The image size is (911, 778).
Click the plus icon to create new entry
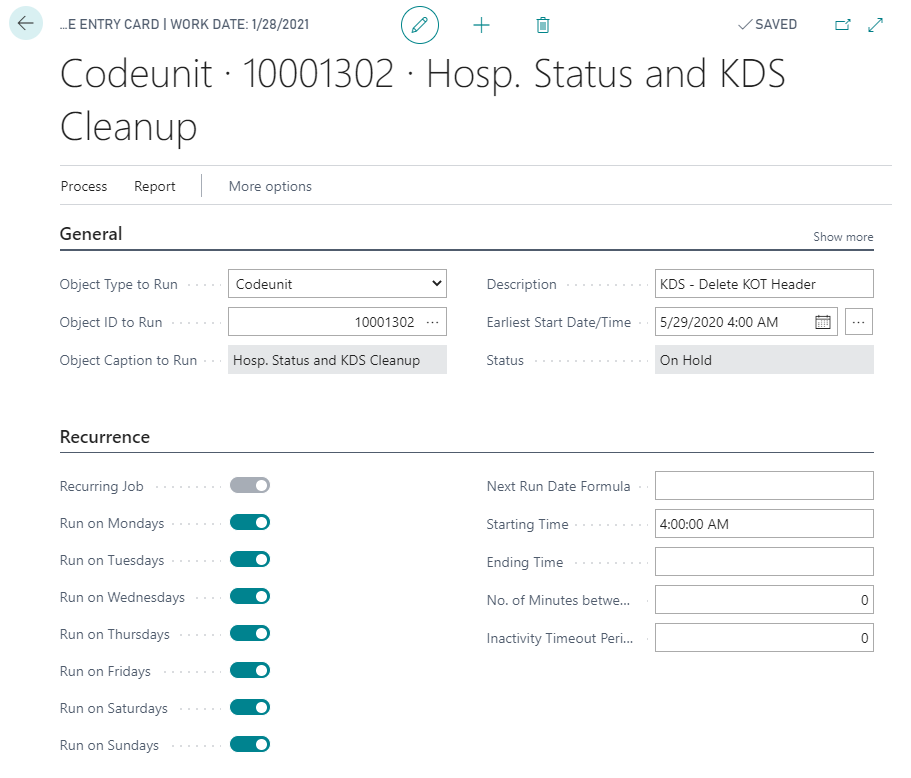pyautogui.click(x=481, y=25)
